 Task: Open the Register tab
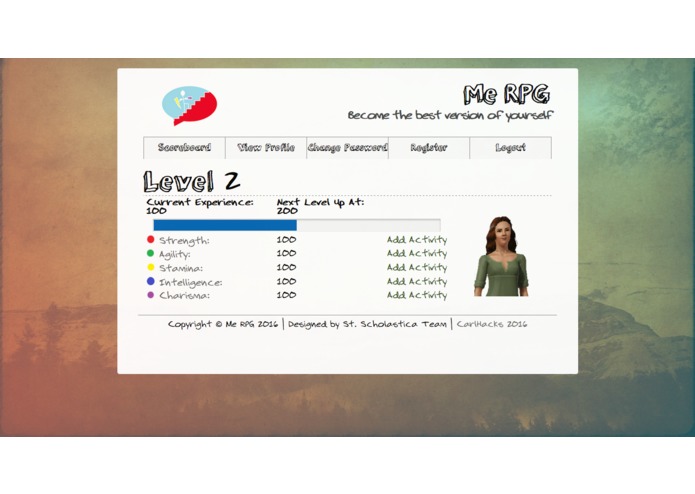pos(429,148)
